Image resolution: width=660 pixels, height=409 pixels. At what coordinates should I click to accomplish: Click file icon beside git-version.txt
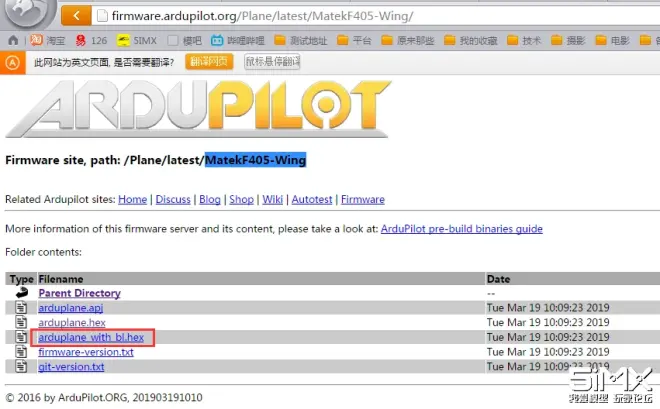[21, 366]
